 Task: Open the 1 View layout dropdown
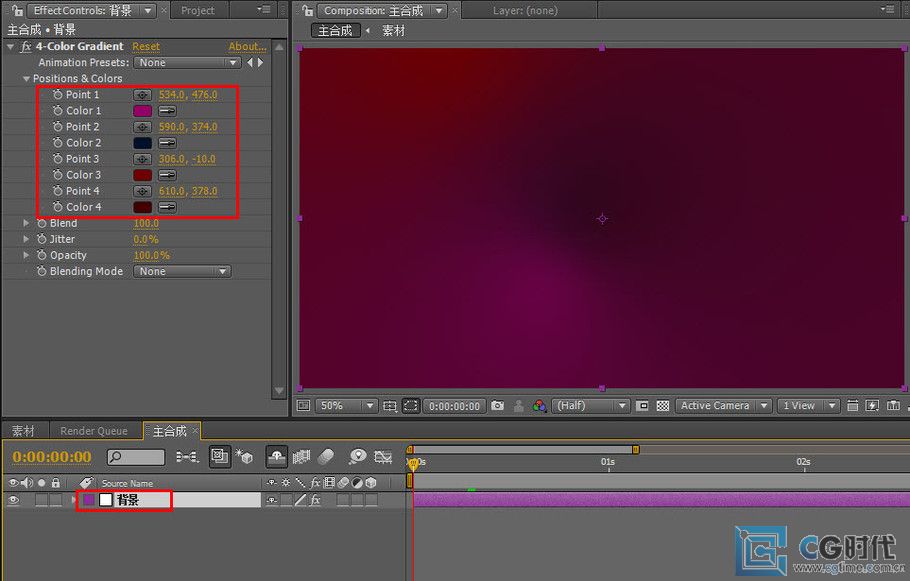pos(807,406)
